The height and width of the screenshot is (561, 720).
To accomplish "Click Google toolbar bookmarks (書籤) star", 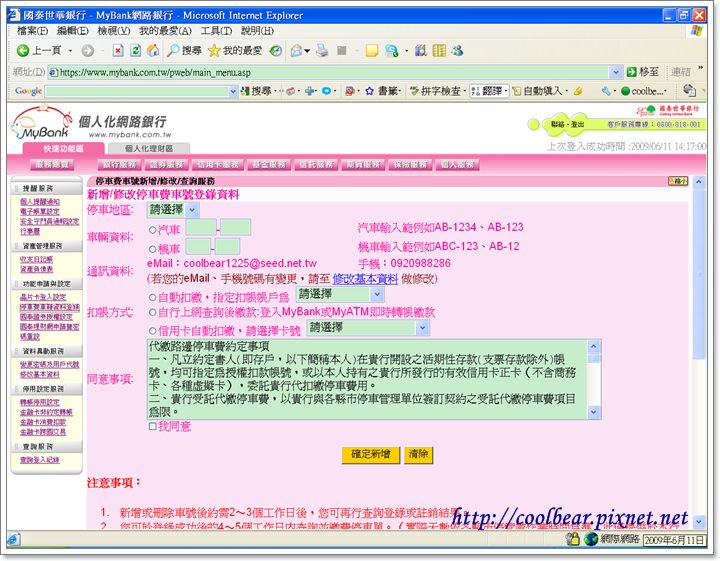I will click(382, 91).
